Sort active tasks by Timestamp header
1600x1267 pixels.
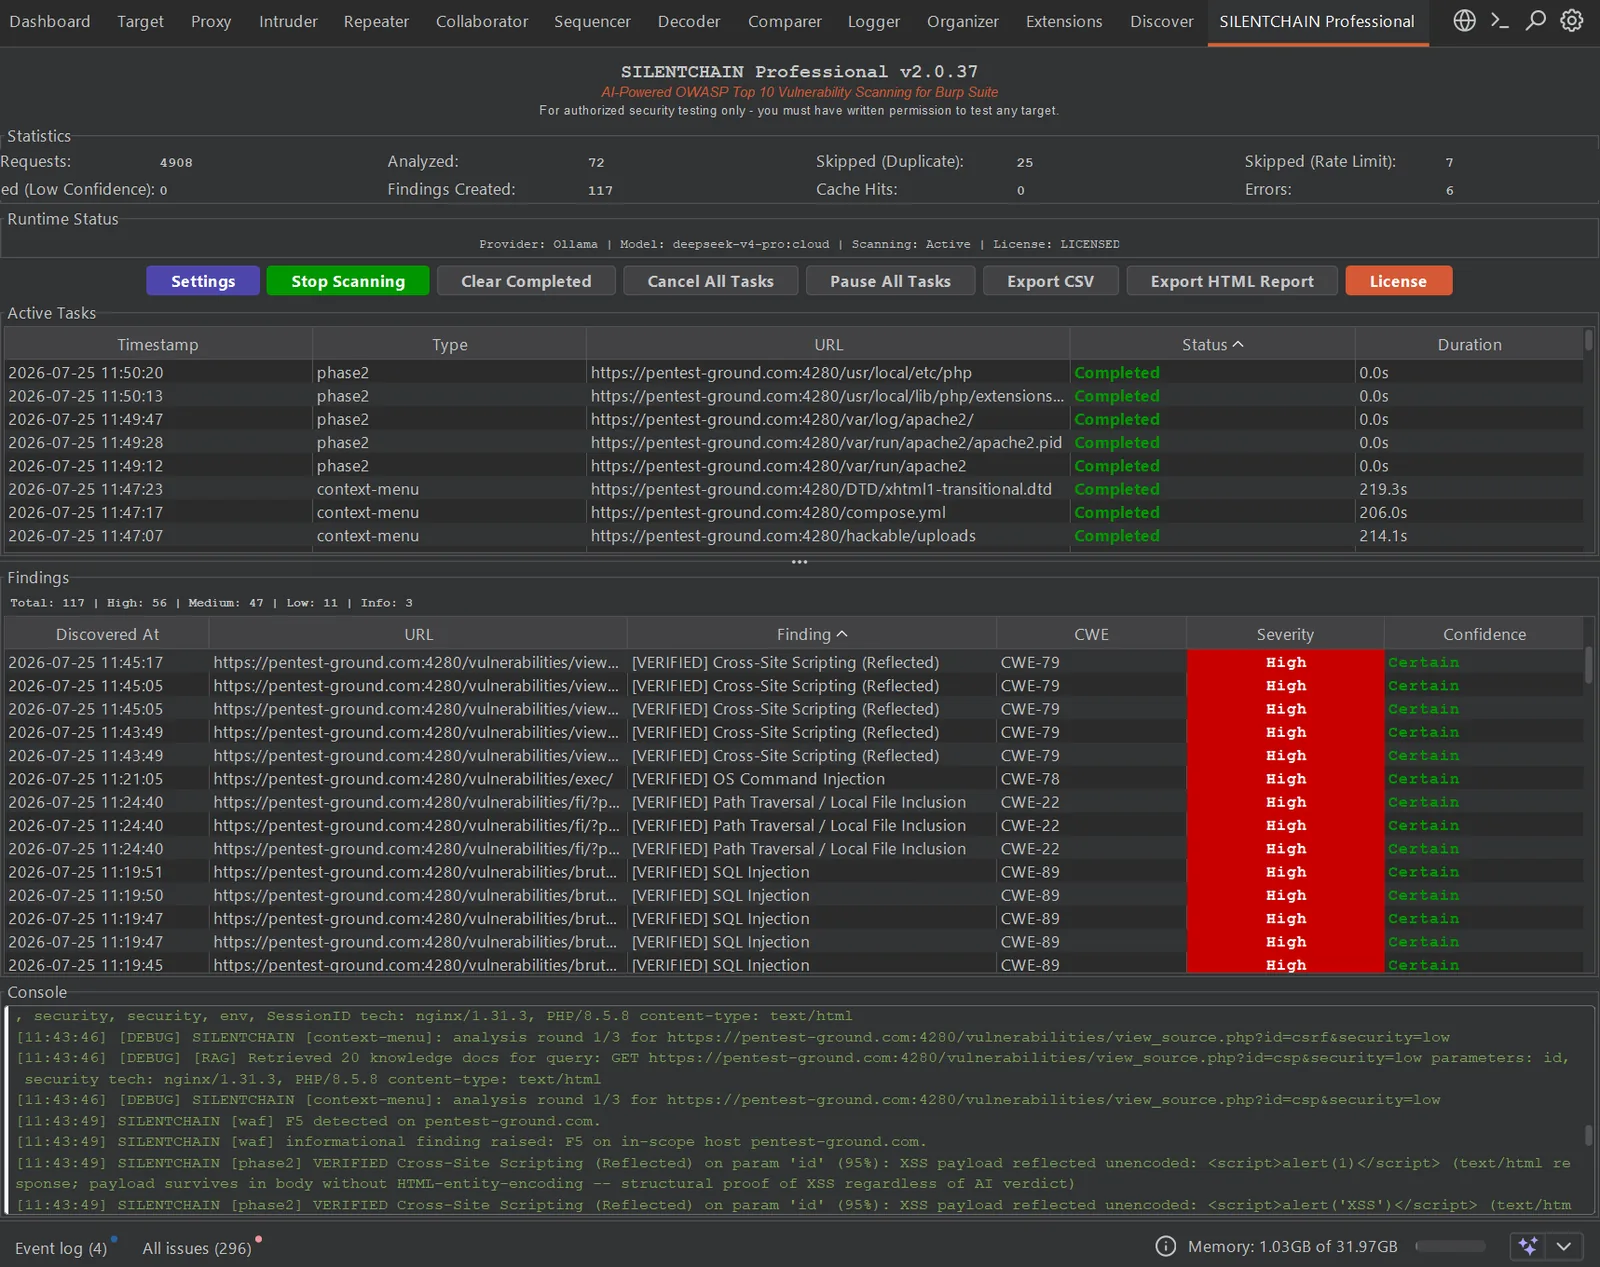click(x=158, y=344)
